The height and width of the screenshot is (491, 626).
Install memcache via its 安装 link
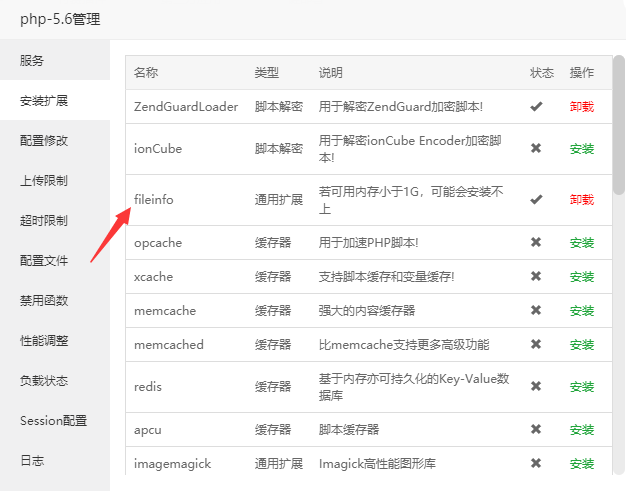point(582,311)
